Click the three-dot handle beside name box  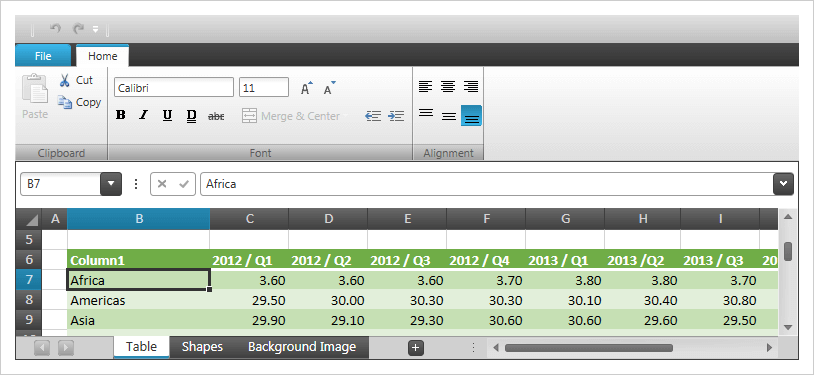(x=136, y=184)
